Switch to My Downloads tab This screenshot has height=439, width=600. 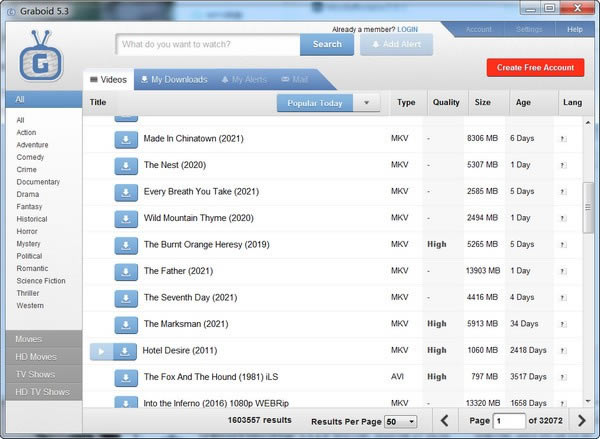point(174,80)
